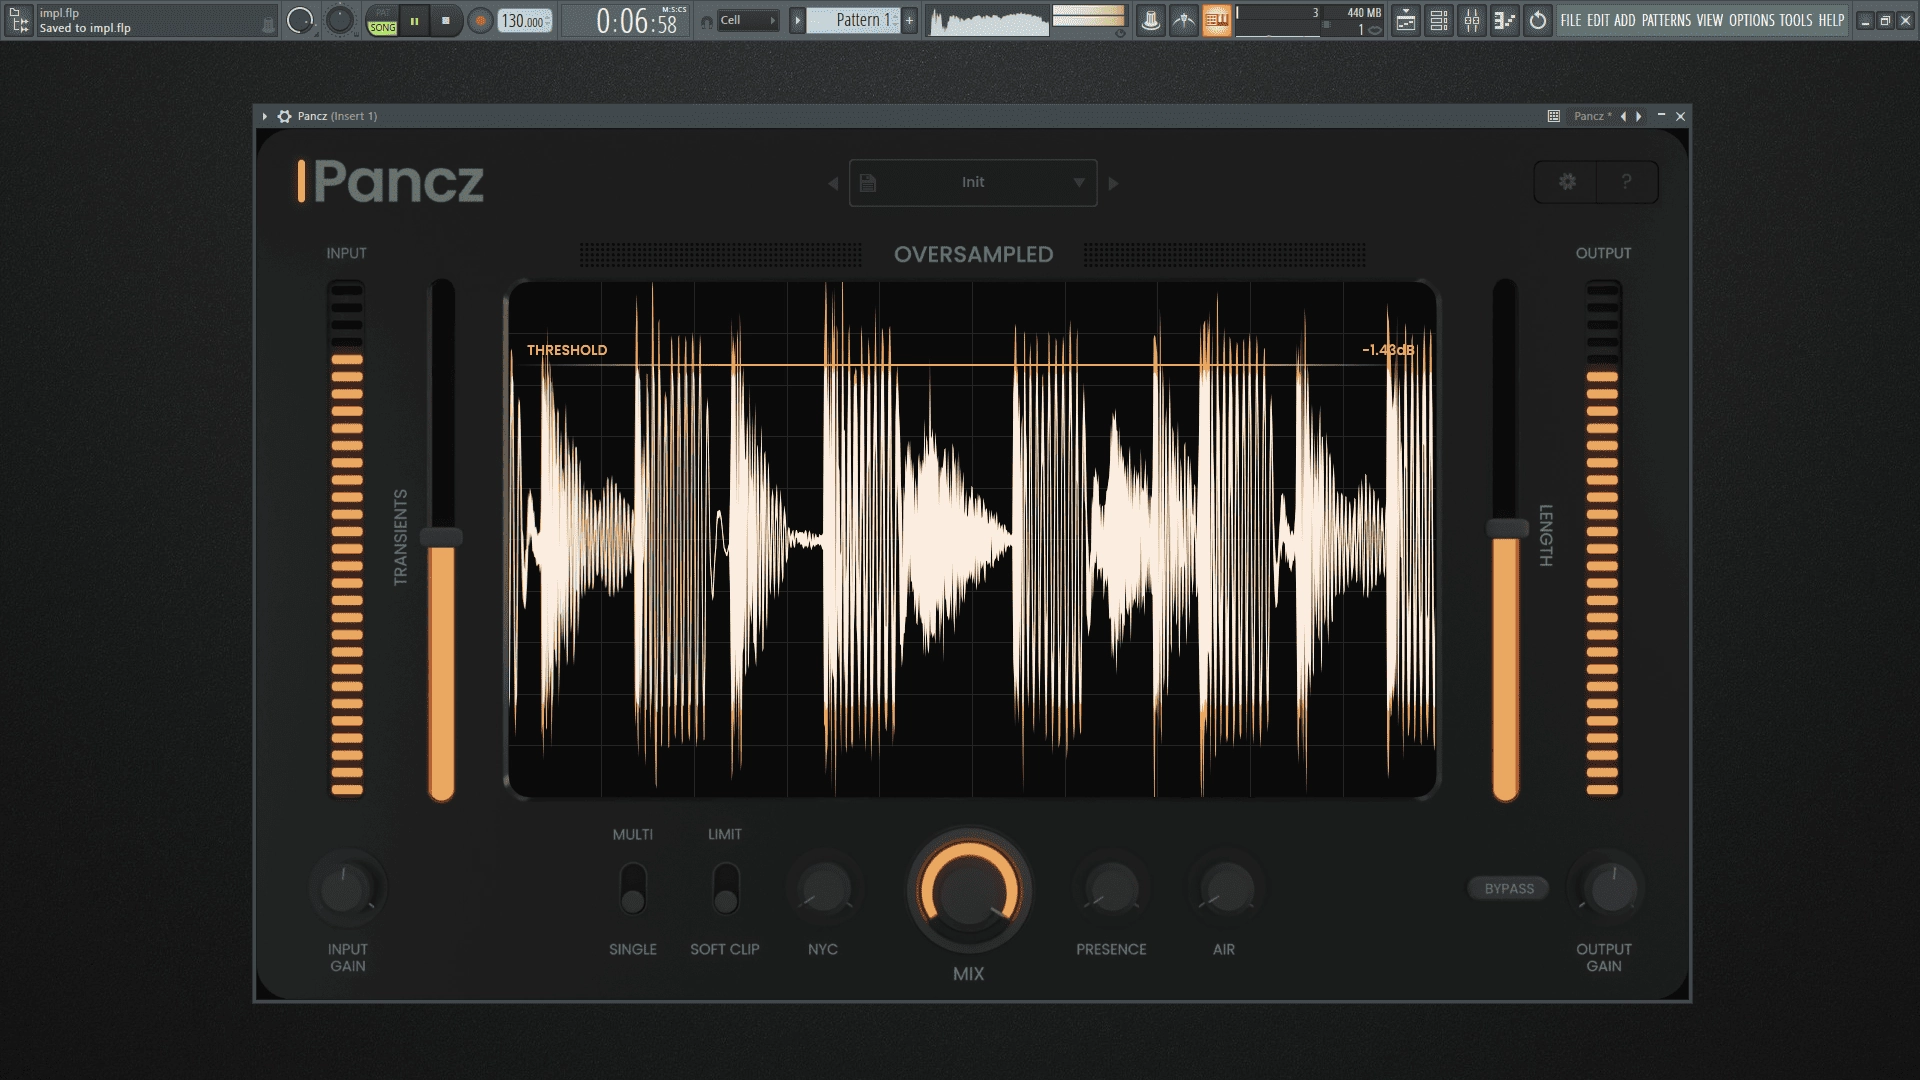Go to previous Pancz preset, left of Init
Image resolution: width=1920 pixels, height=1080 pixels.
[x=832, y=183]
